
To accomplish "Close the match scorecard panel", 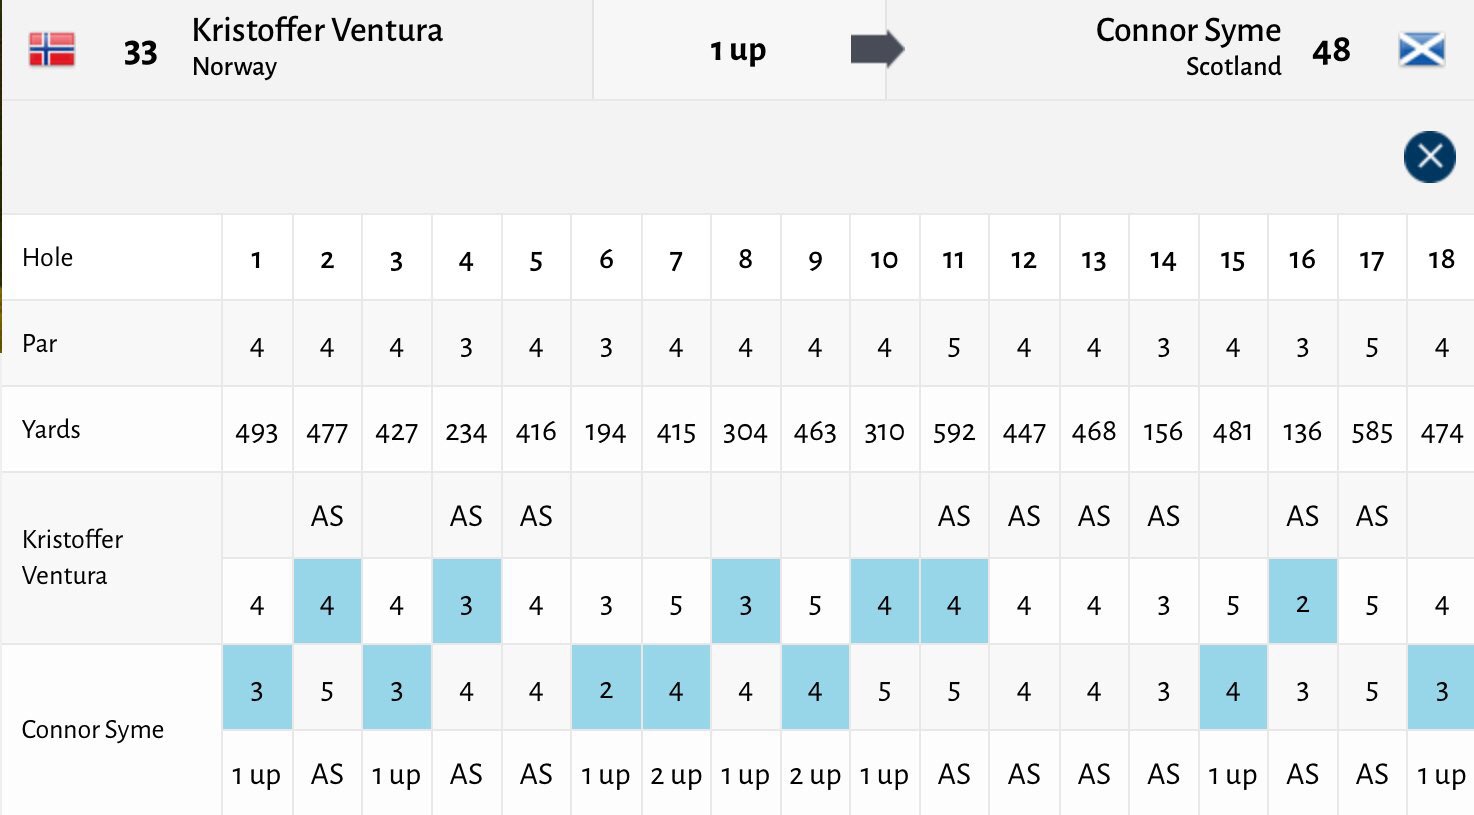I will pos(1429,157).
